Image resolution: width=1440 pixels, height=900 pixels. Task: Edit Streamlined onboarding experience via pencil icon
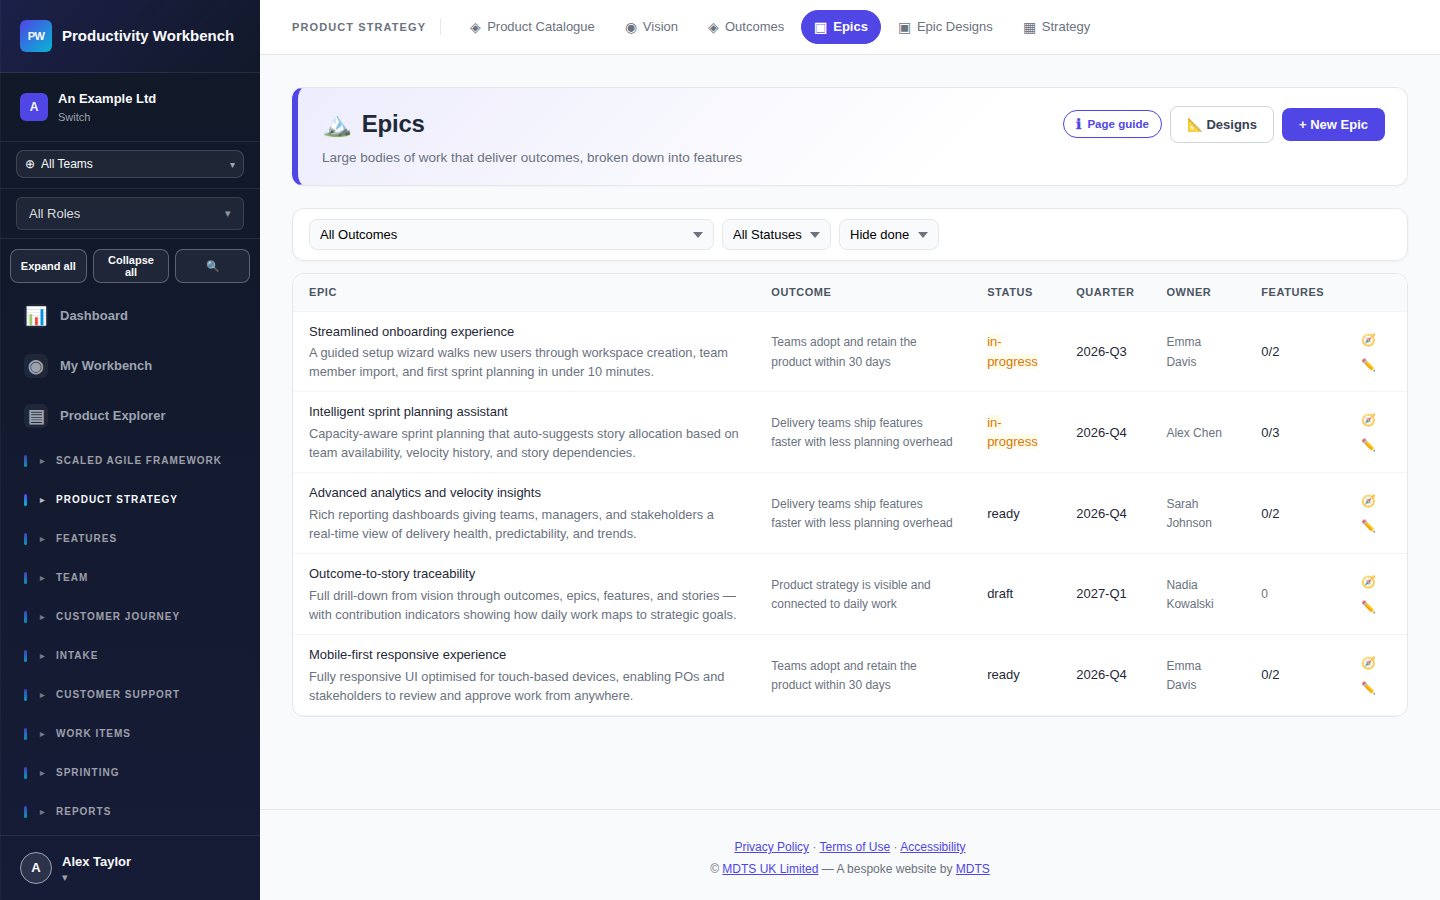[1368, 365]
